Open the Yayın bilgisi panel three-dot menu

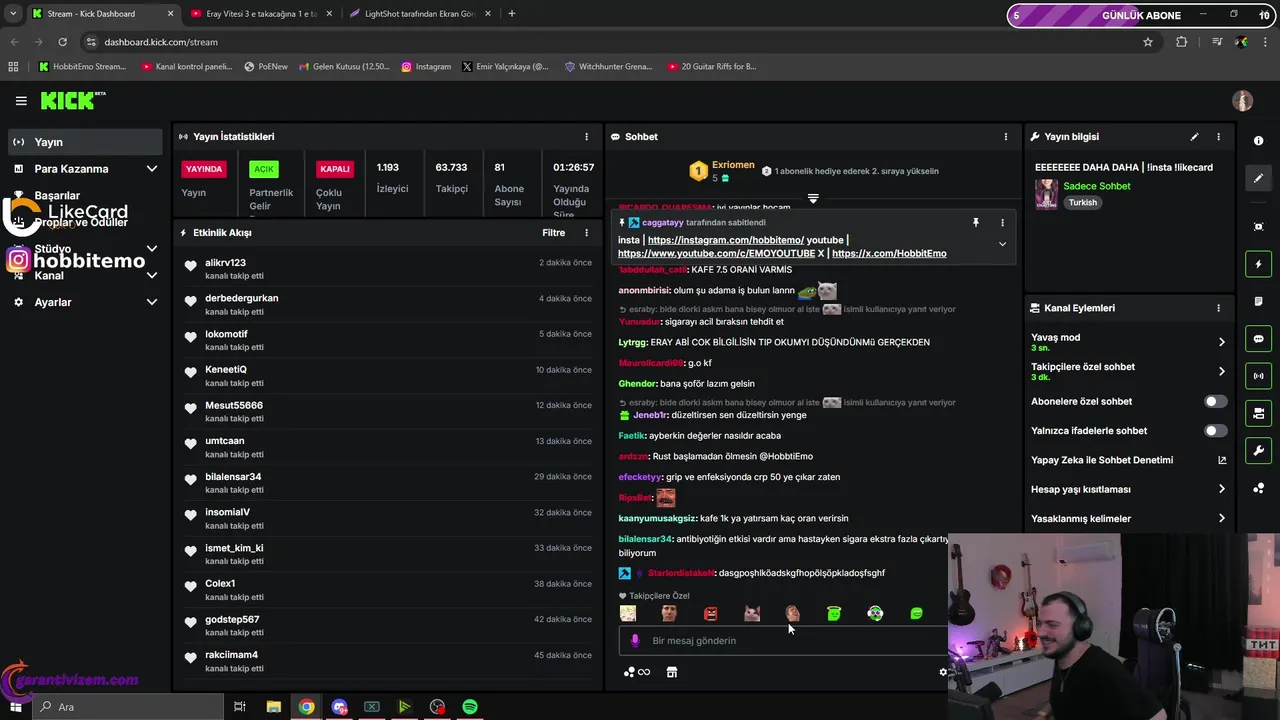(x=1218, y=137)
